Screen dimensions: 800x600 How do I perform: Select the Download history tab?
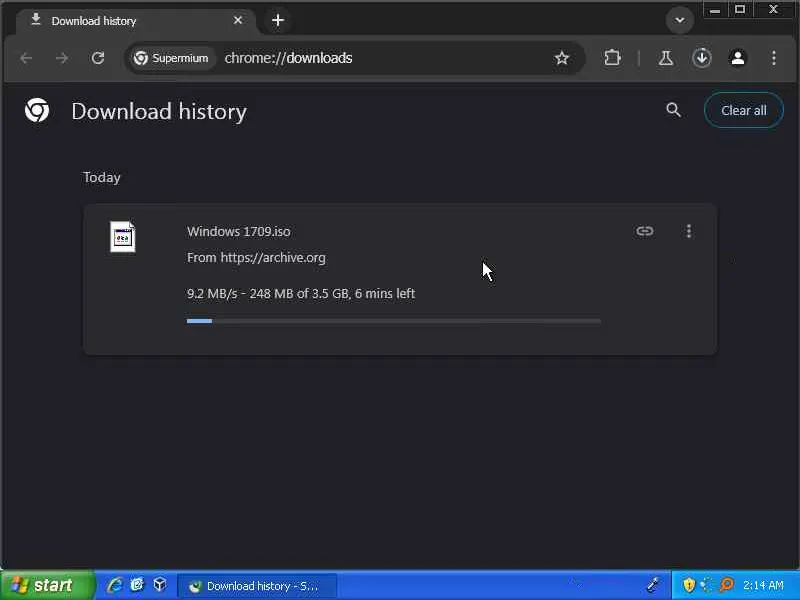point(136,21)
